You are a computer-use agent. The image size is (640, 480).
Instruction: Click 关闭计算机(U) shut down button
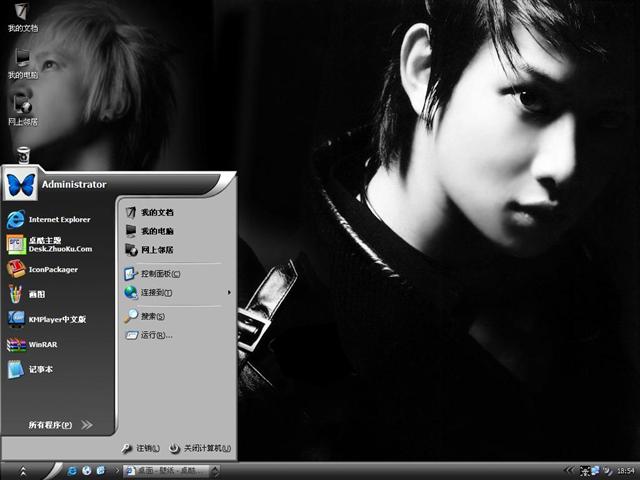tap(200, 448)
